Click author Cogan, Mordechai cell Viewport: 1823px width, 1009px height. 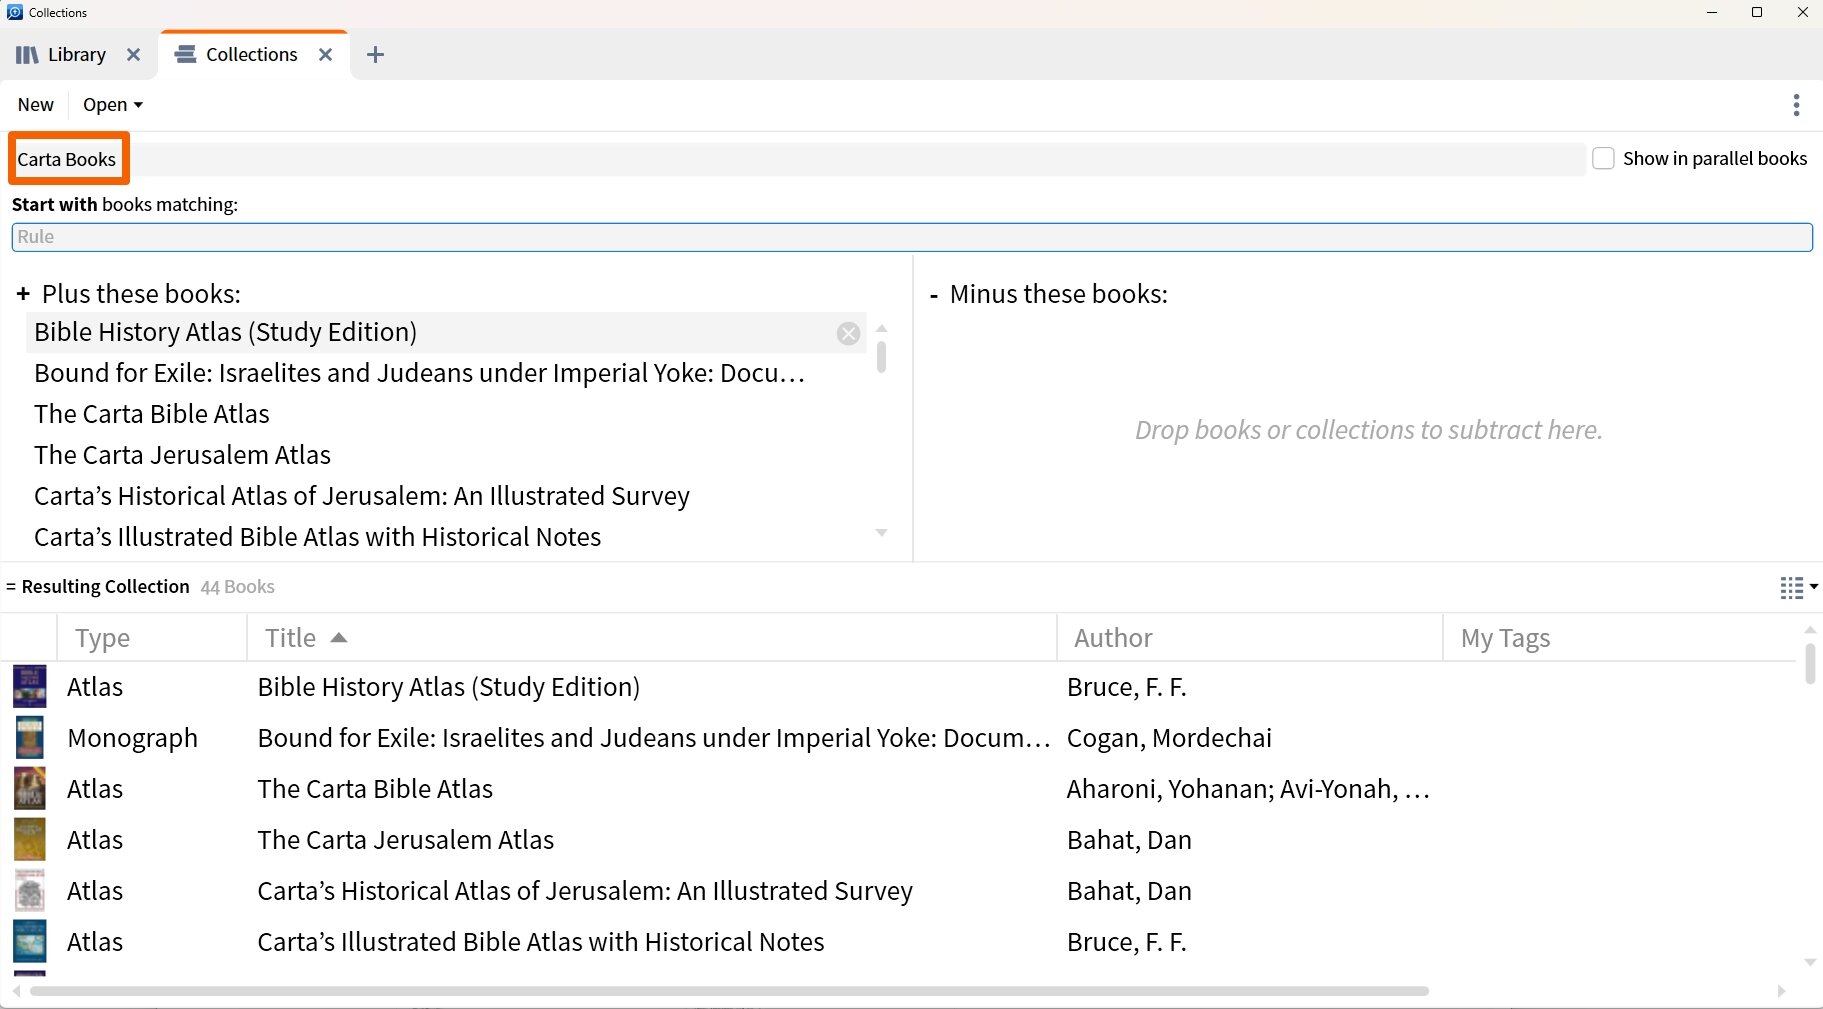tap(1169, 738)
